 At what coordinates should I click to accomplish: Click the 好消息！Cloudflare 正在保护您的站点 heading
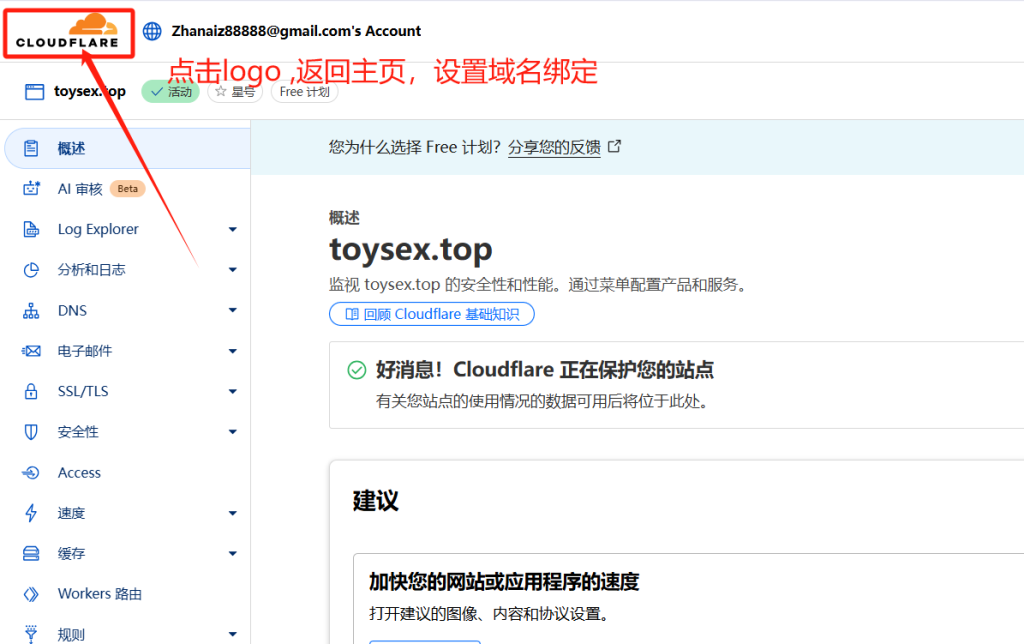click(x=545, y=370)
